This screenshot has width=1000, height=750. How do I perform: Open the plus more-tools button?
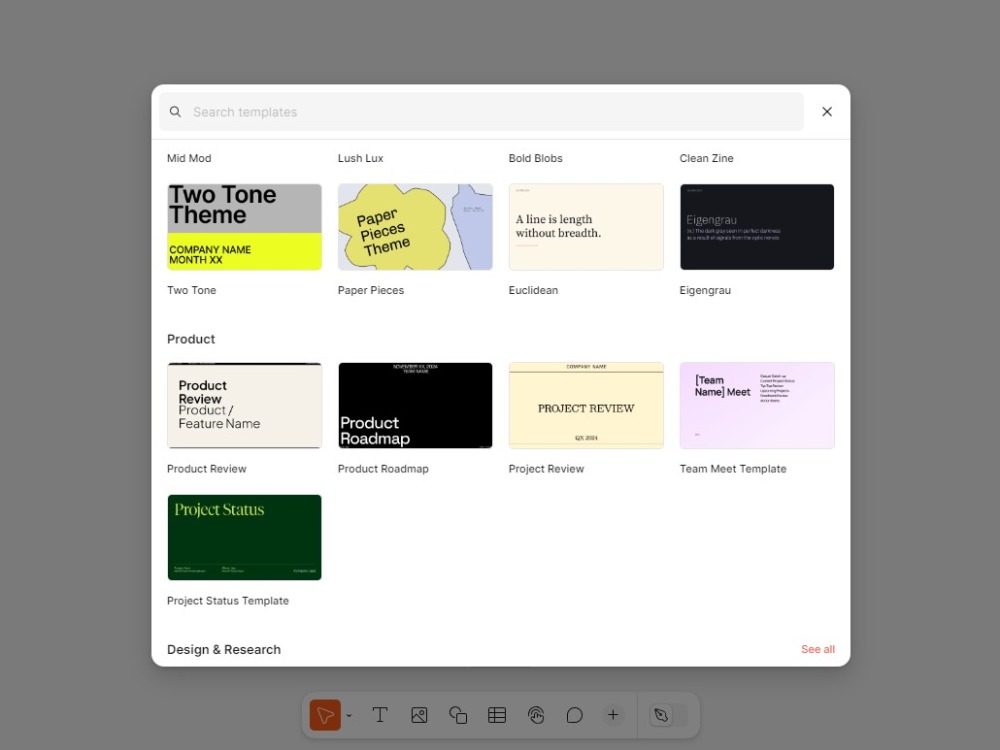[613, 715]
